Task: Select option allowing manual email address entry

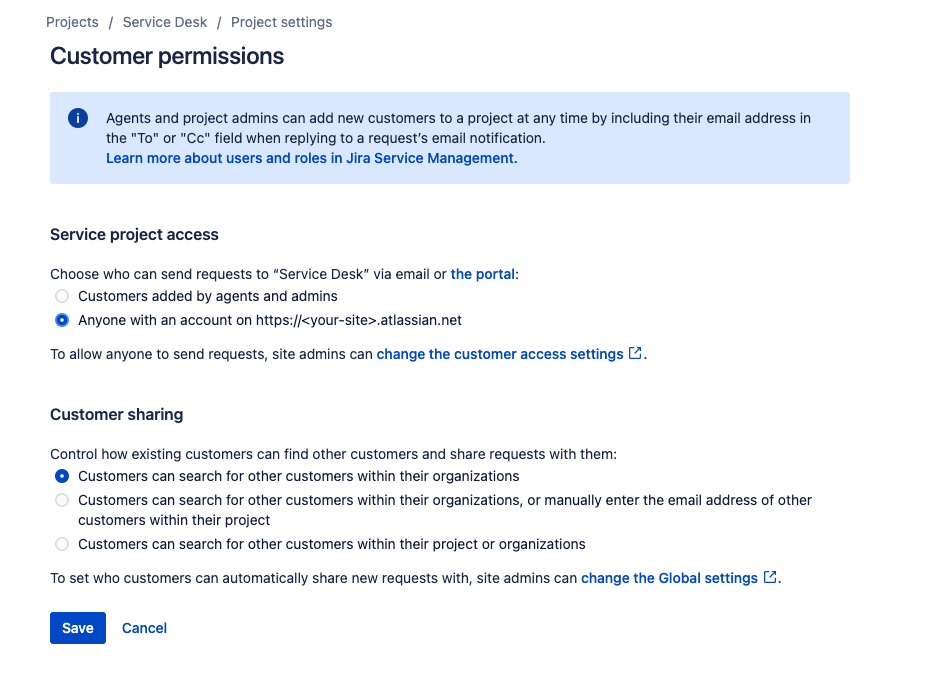Action: pyautogui.click(x=61, y=500)
